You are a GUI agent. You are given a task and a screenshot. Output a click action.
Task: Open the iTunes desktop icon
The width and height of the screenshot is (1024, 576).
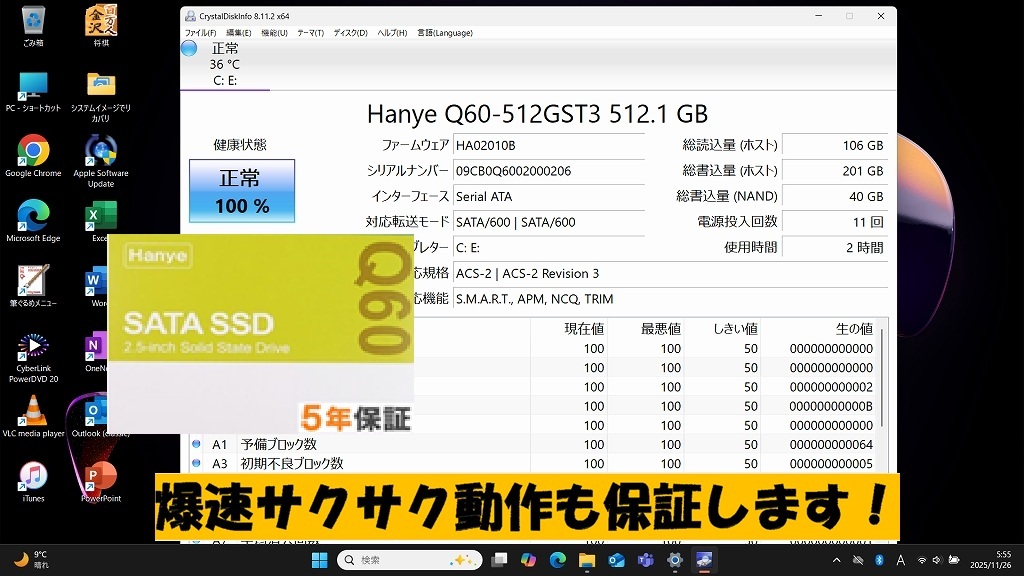pos(33,482)
